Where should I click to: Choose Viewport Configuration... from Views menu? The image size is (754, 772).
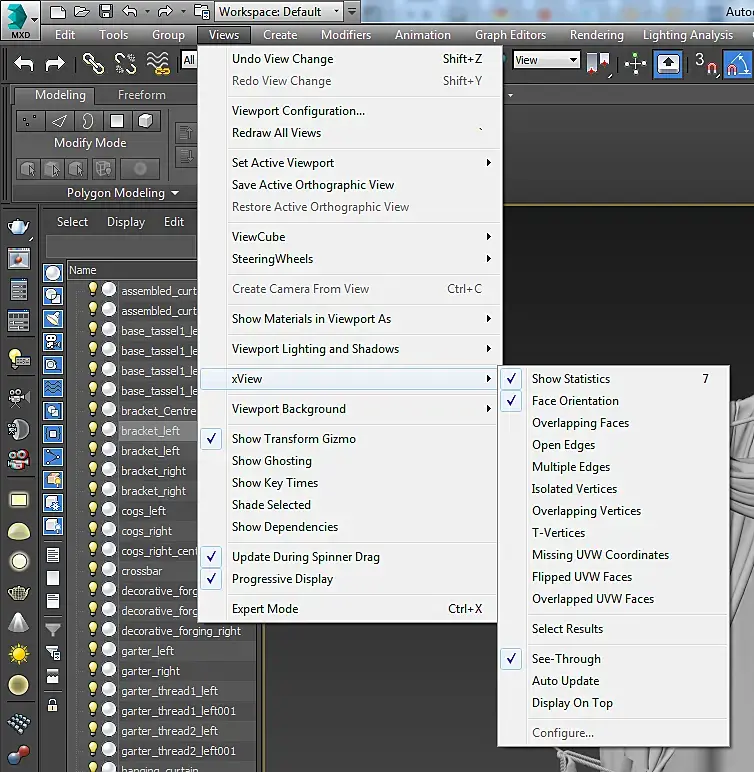tap(298, 111)
